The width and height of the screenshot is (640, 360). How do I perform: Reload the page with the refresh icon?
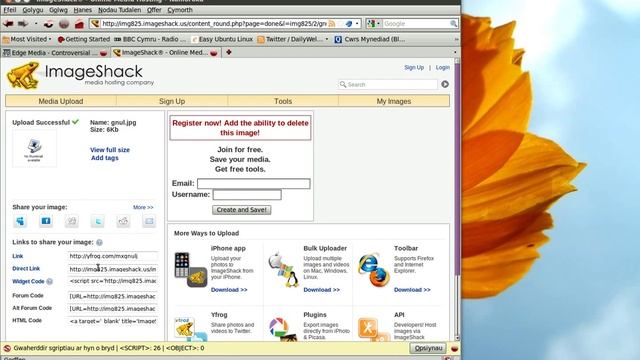point(49,24)
